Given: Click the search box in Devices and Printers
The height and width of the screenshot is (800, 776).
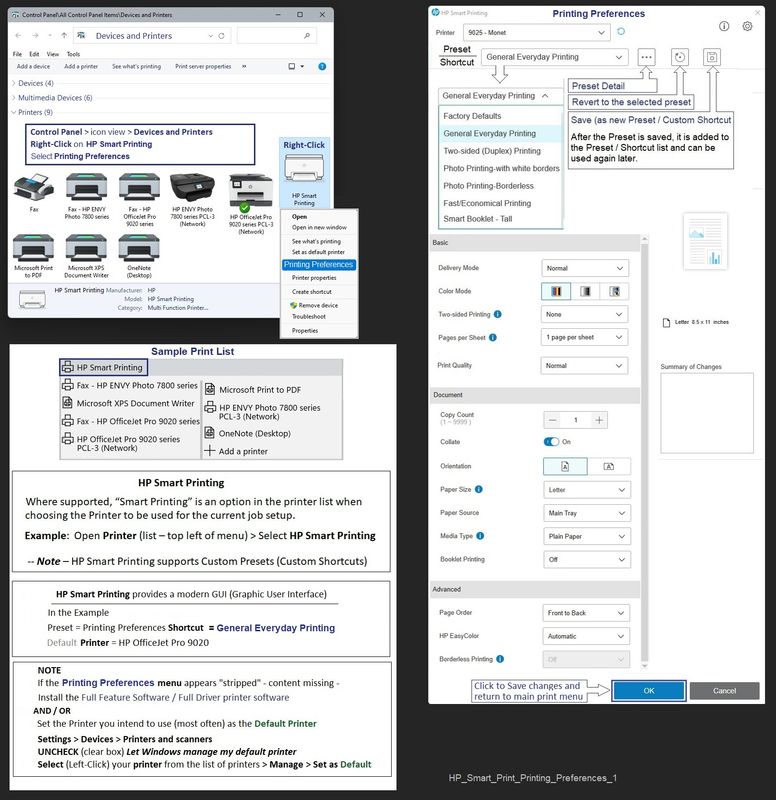Looking at the screenshot, I should tap(276, 36).
